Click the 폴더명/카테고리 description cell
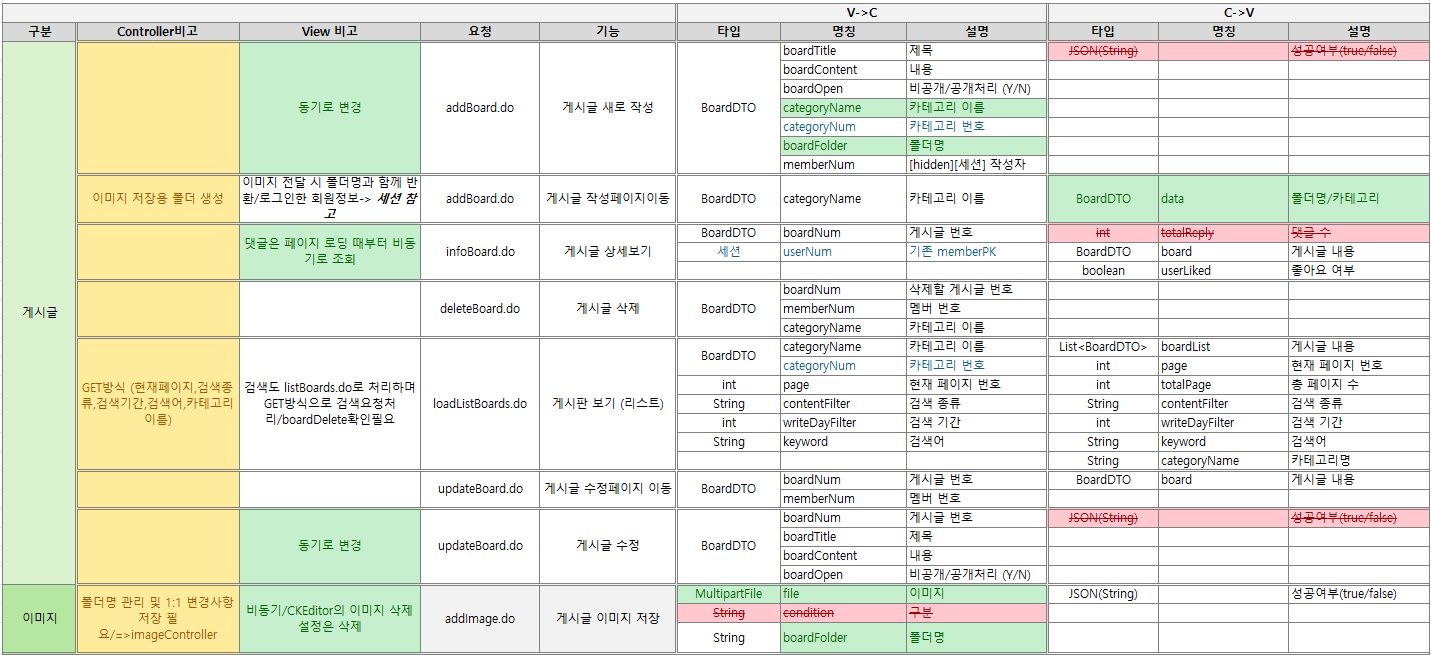 (x=1358, y=199)
